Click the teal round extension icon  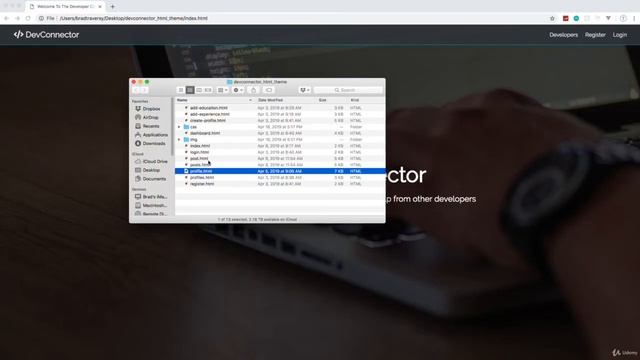[x=576, y=18]
